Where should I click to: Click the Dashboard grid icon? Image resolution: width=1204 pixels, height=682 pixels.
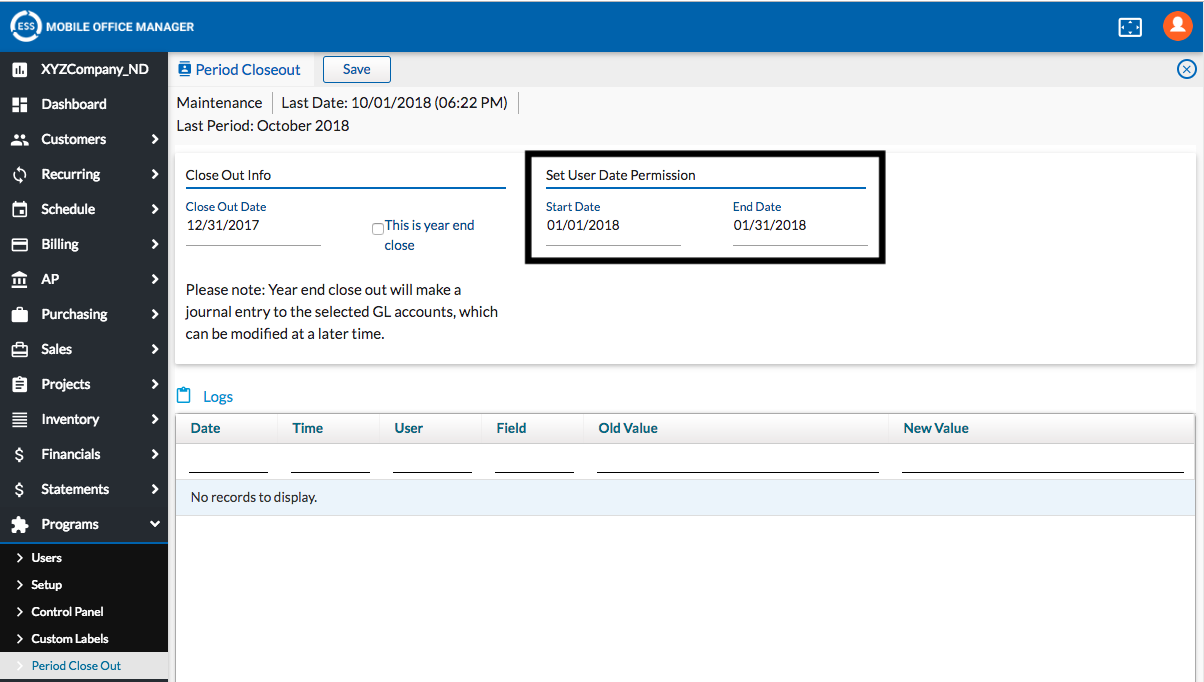19,104
